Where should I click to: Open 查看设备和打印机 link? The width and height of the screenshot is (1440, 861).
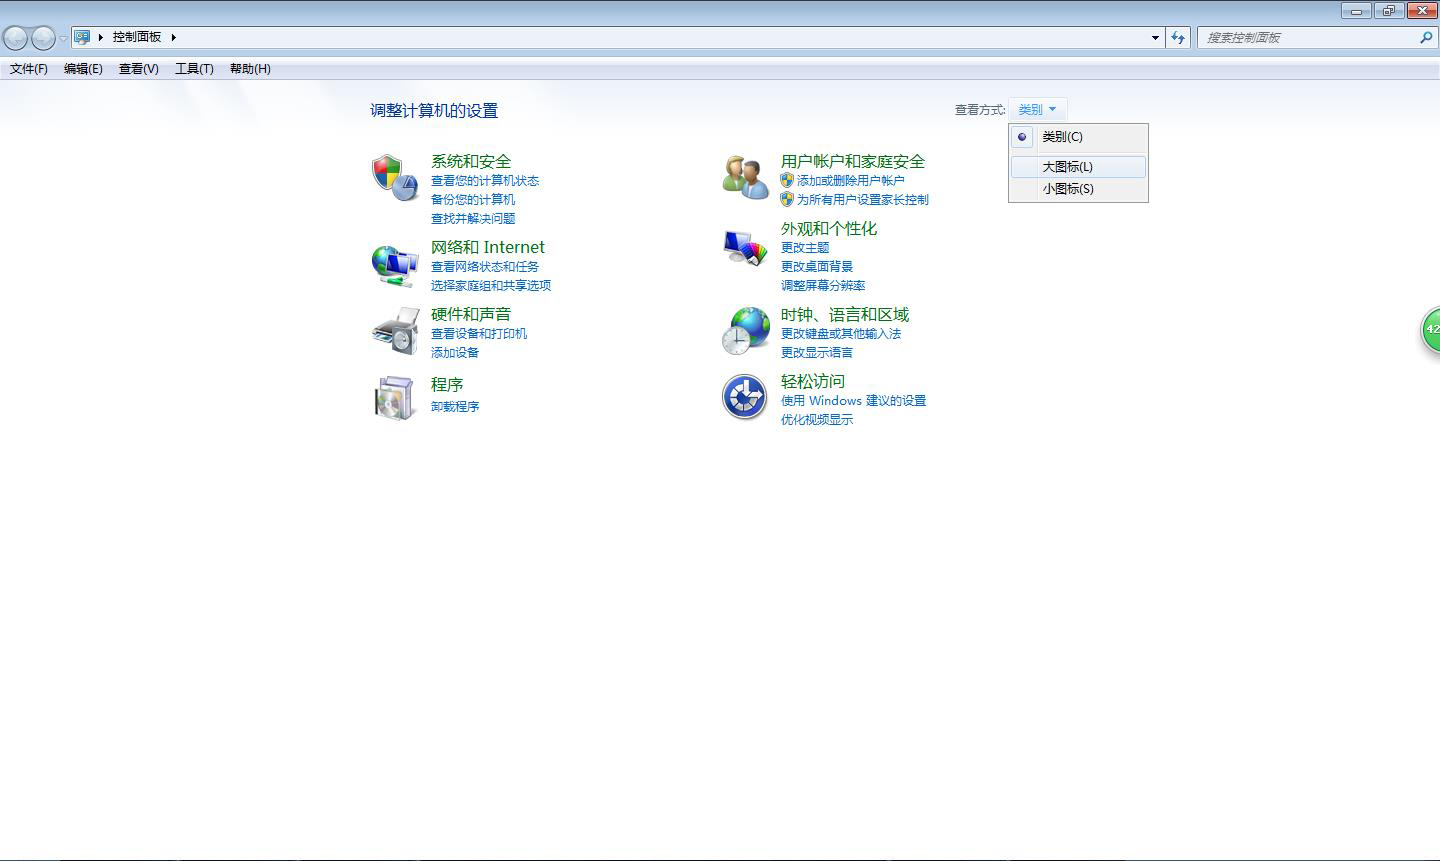tap(479, 334)
